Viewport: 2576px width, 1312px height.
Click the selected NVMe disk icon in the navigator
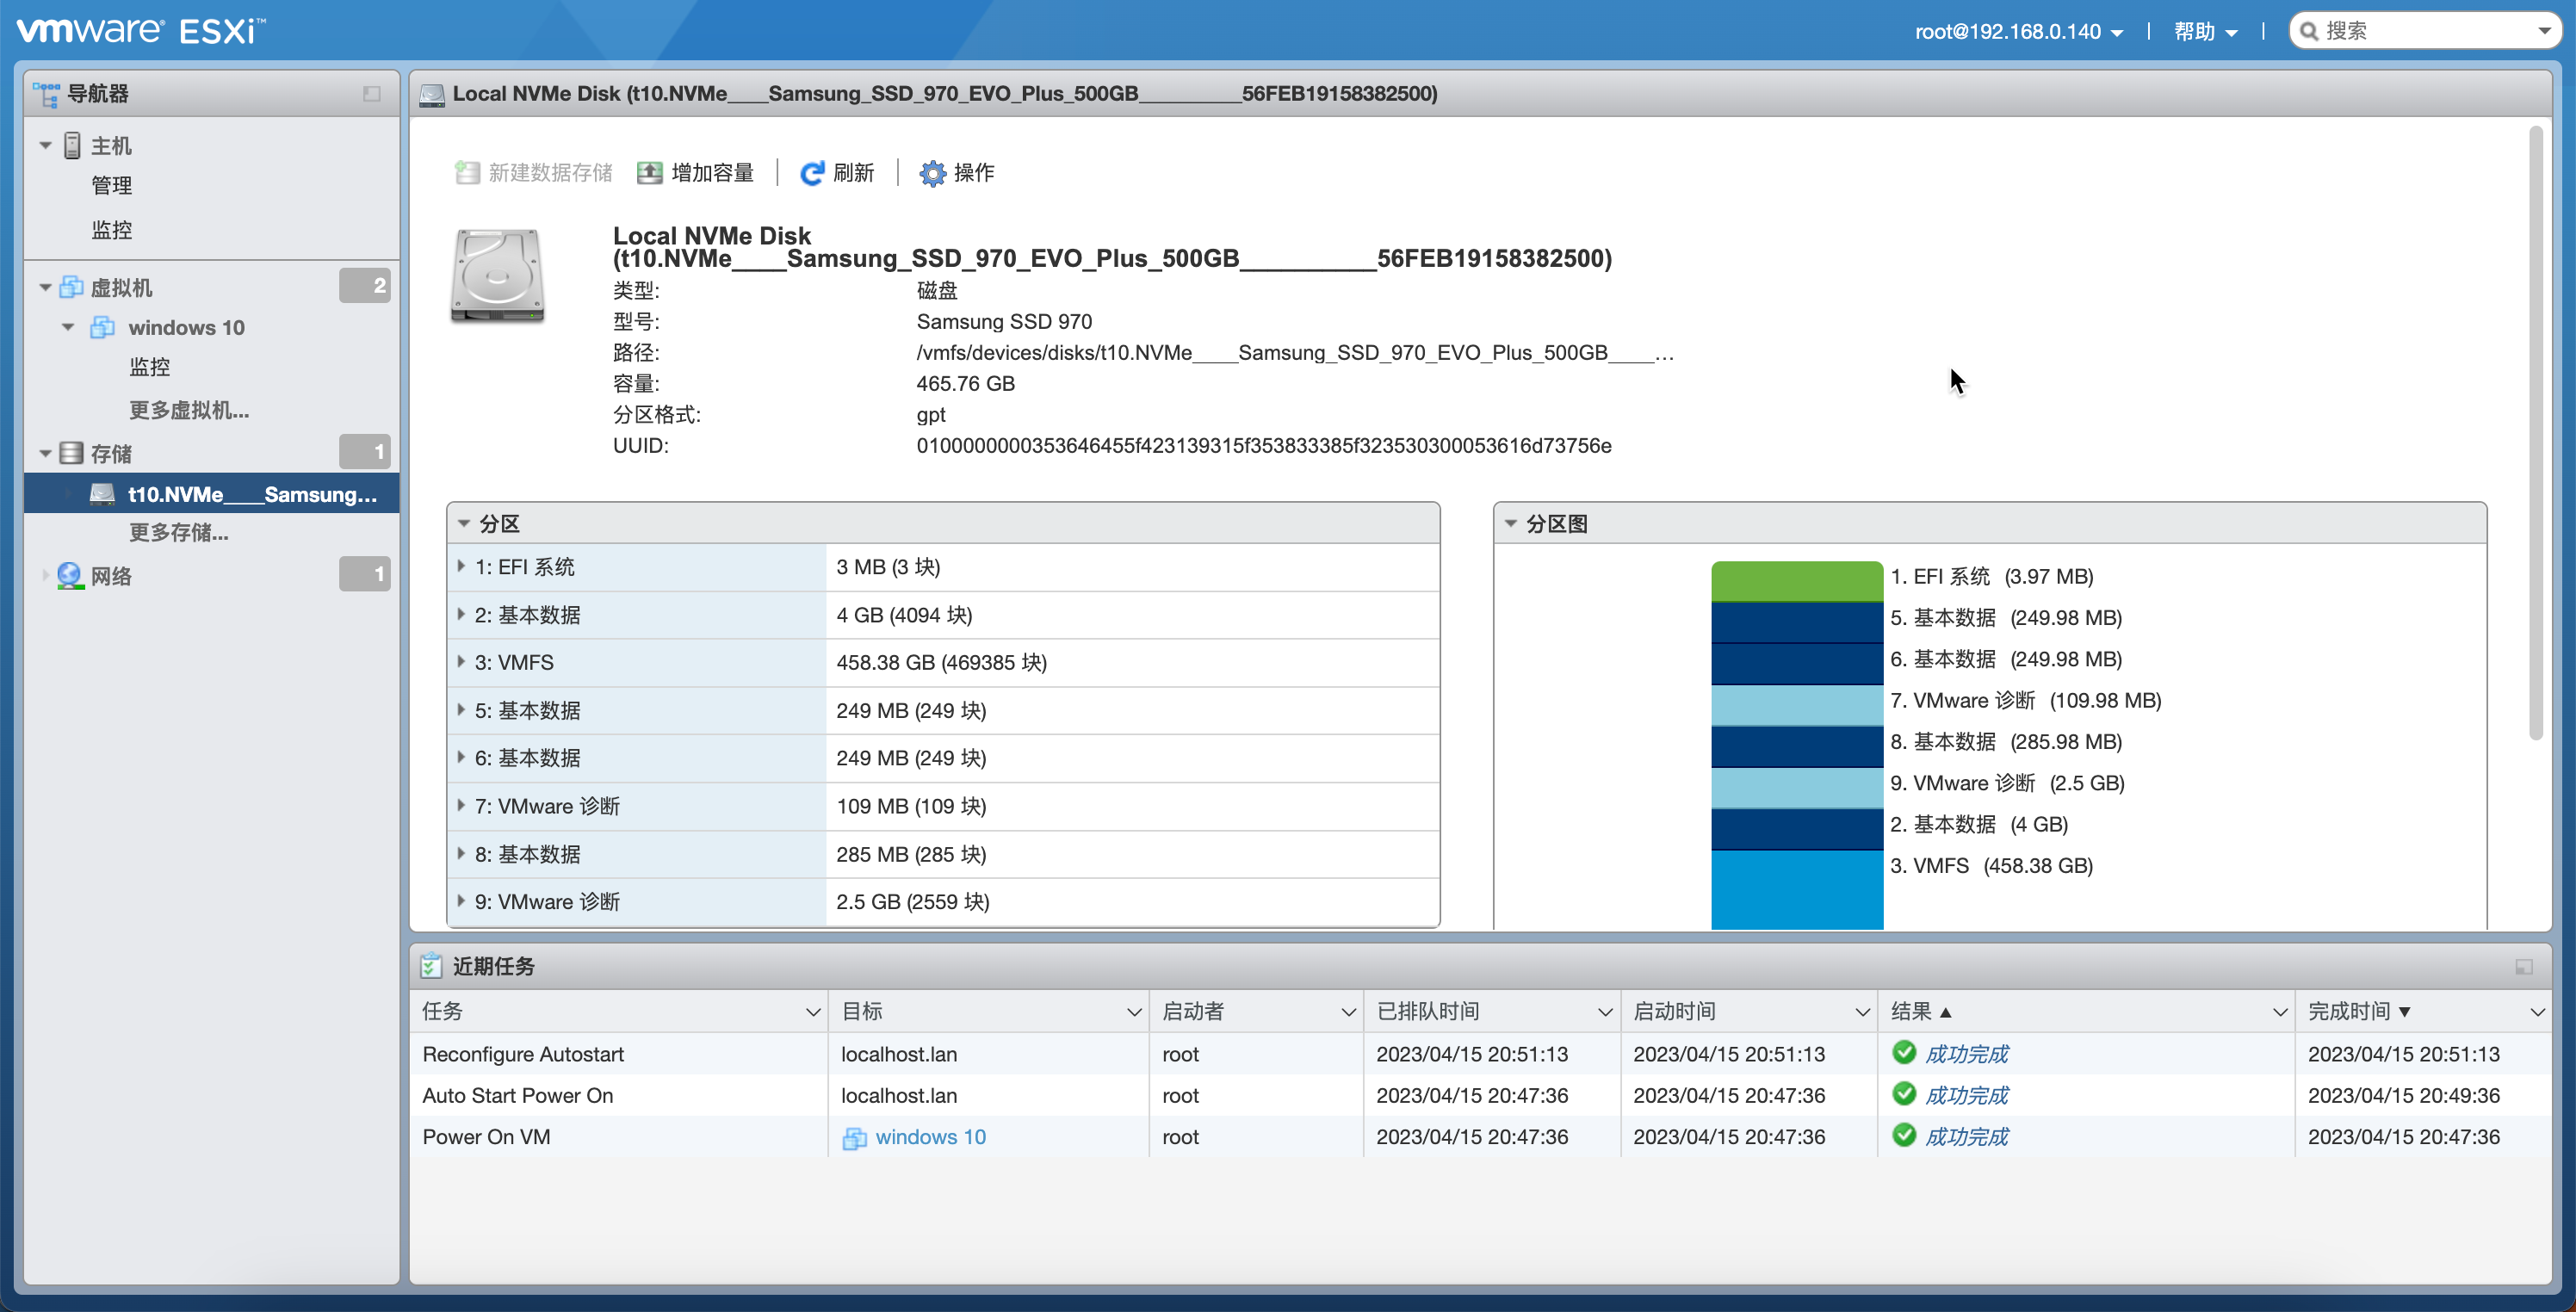pos(102,494)
